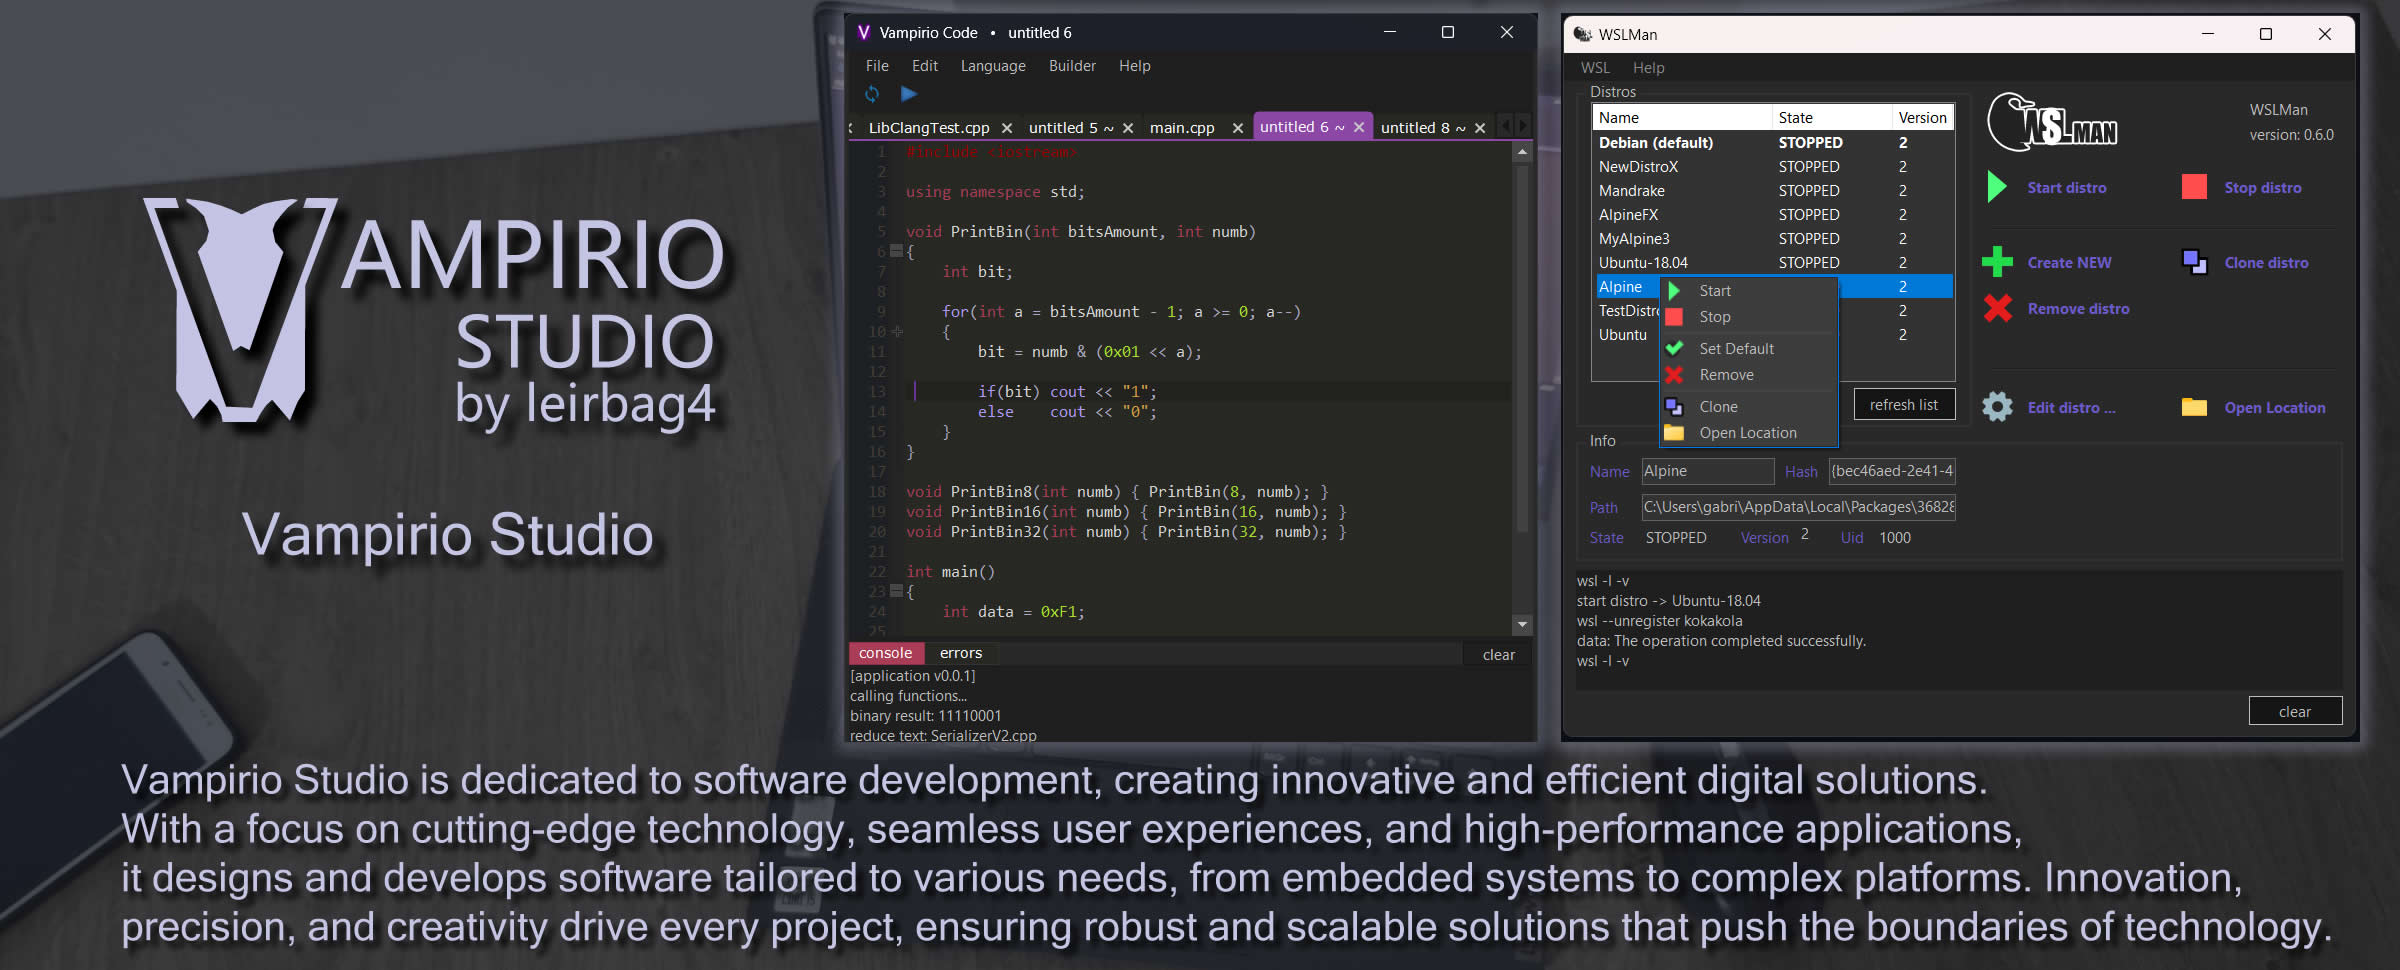Click the yellow folder Open Location icon
The image size is (2400, 970).
pos(2194,407)
